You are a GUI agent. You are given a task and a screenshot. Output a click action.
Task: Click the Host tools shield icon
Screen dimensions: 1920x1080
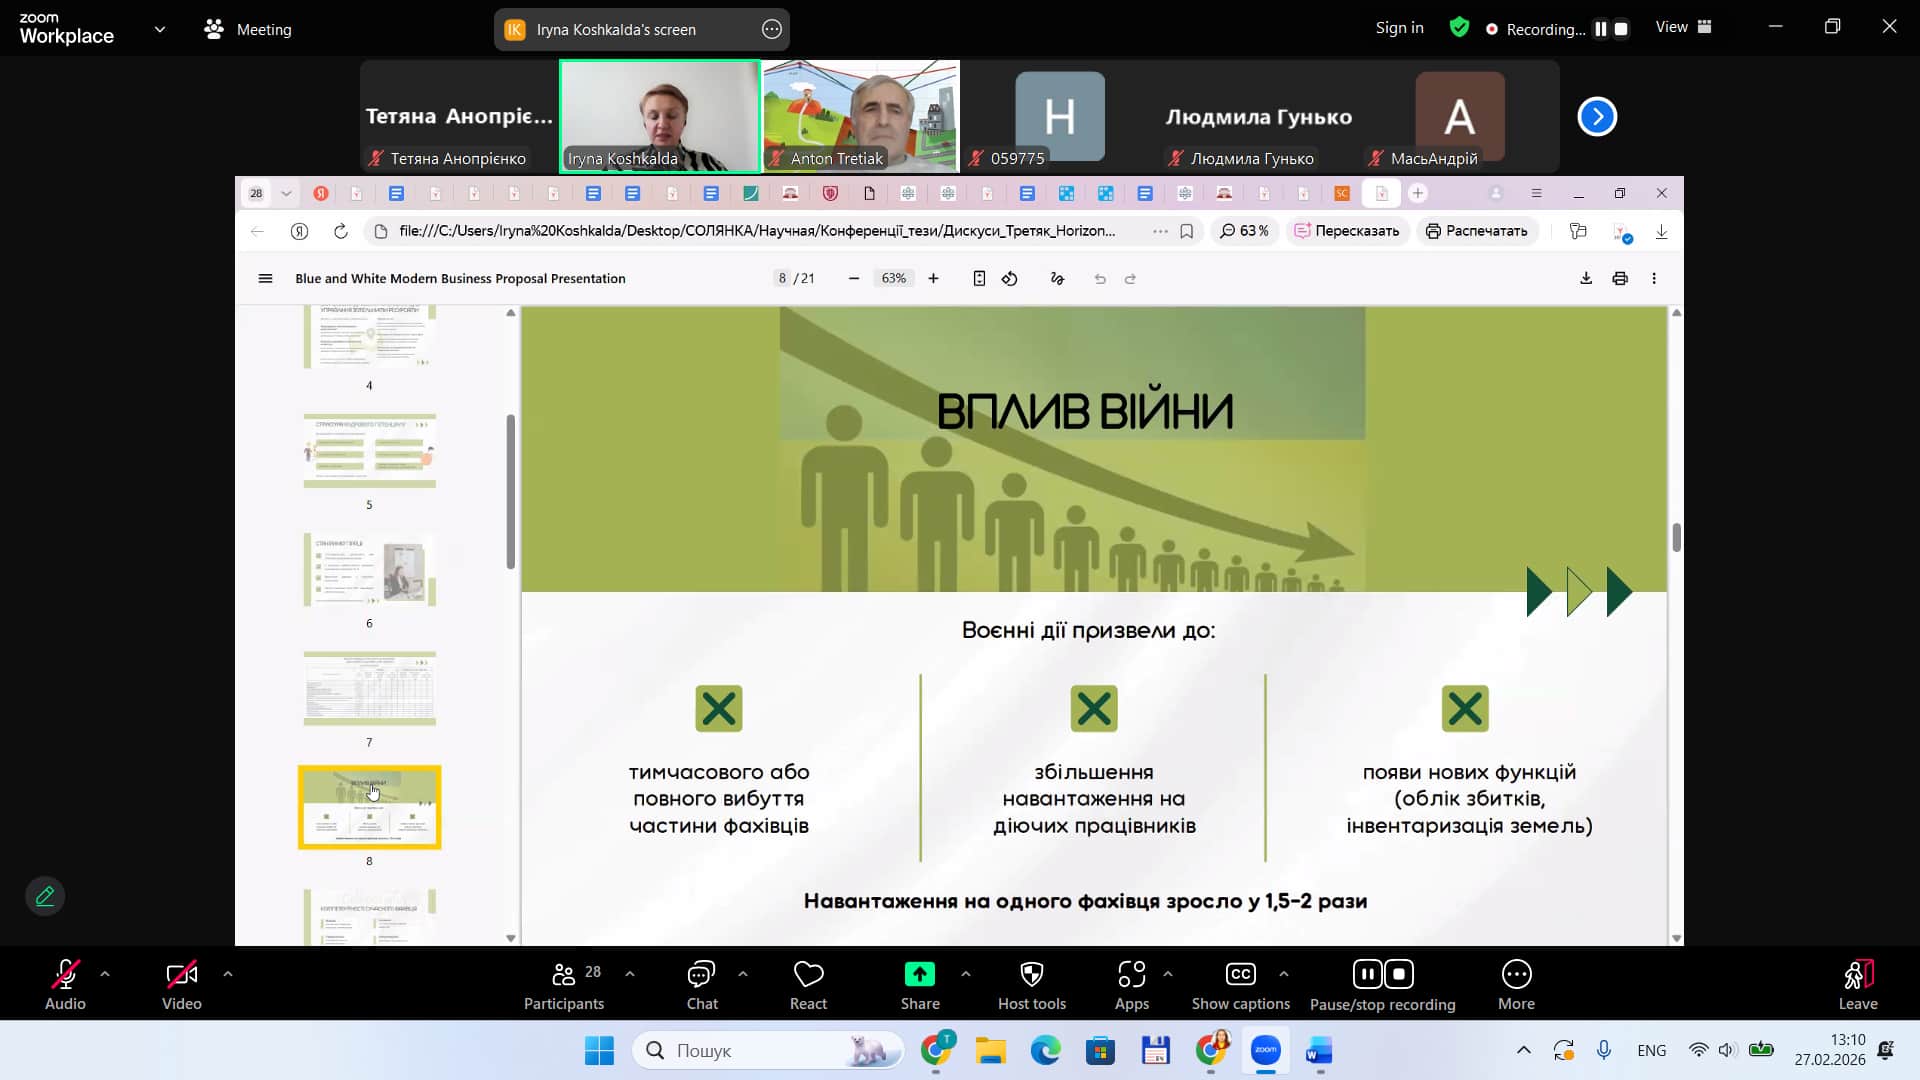pyautogui.click(x=1031, y=974)
